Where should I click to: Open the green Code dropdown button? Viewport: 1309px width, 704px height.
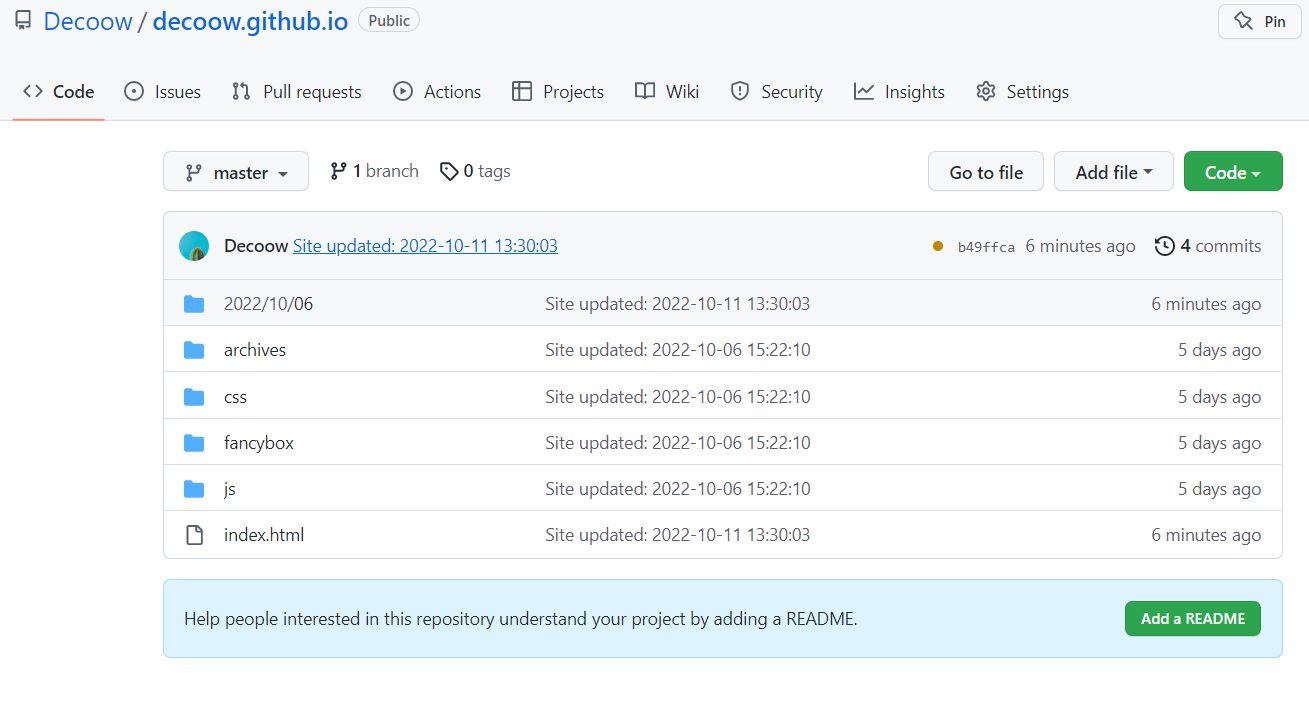point(1233,172)
